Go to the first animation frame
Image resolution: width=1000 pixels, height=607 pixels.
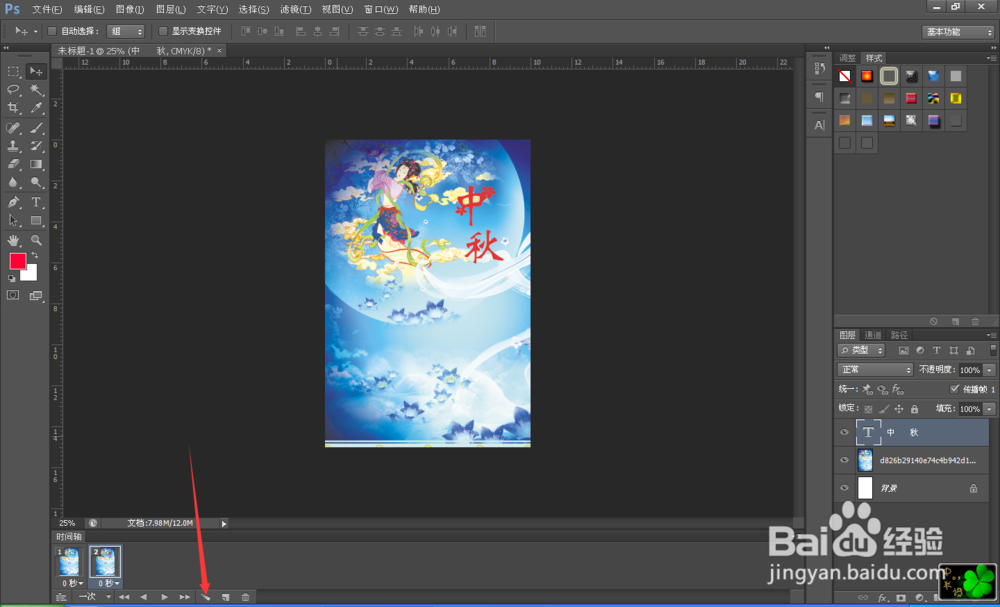(124, 597)
